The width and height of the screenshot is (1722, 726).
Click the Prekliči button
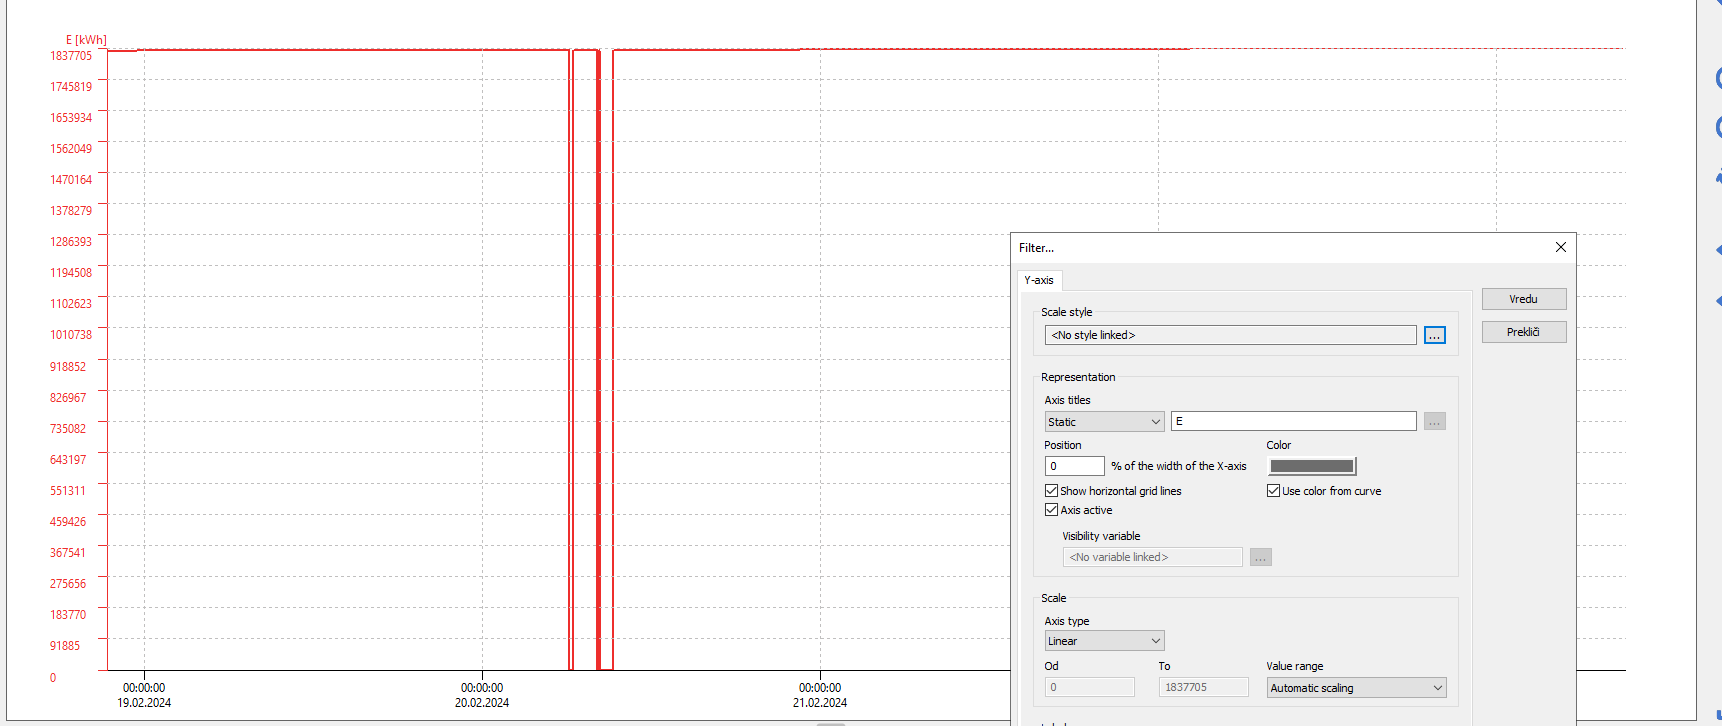[x=1523, y=332]
